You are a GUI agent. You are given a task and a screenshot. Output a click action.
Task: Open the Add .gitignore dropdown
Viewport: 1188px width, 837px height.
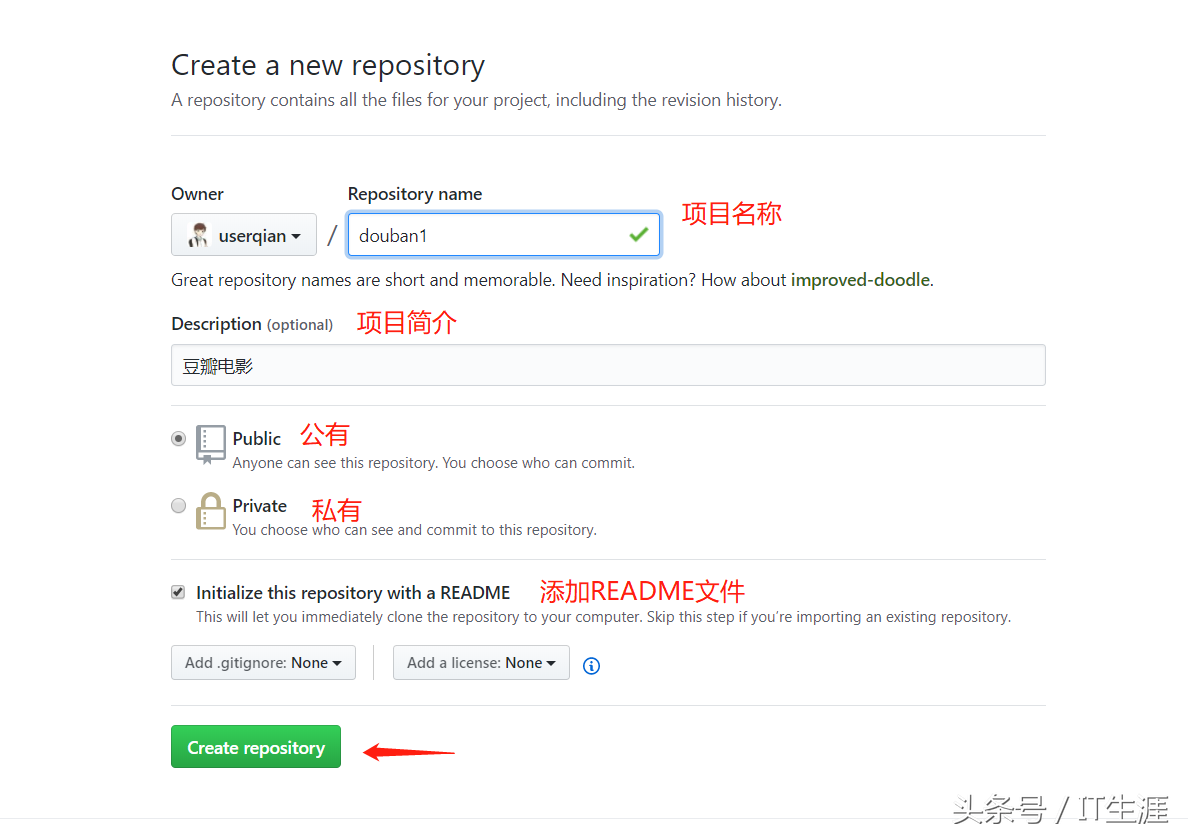[x=263, y=662]
